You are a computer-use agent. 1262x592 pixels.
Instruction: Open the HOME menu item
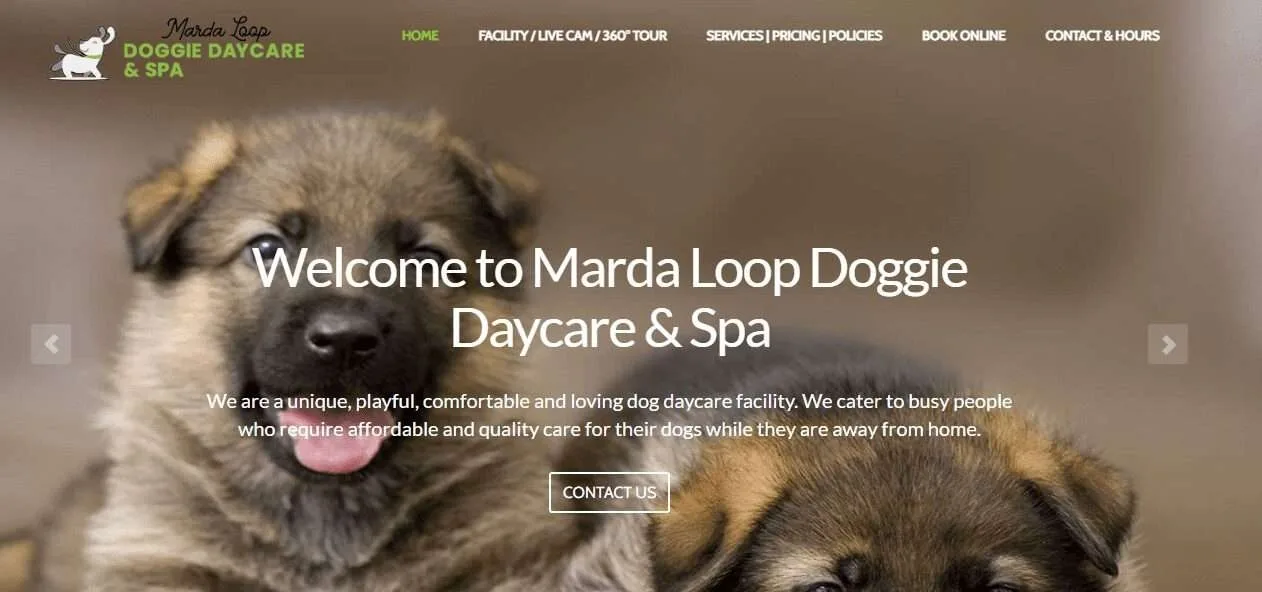420,35
